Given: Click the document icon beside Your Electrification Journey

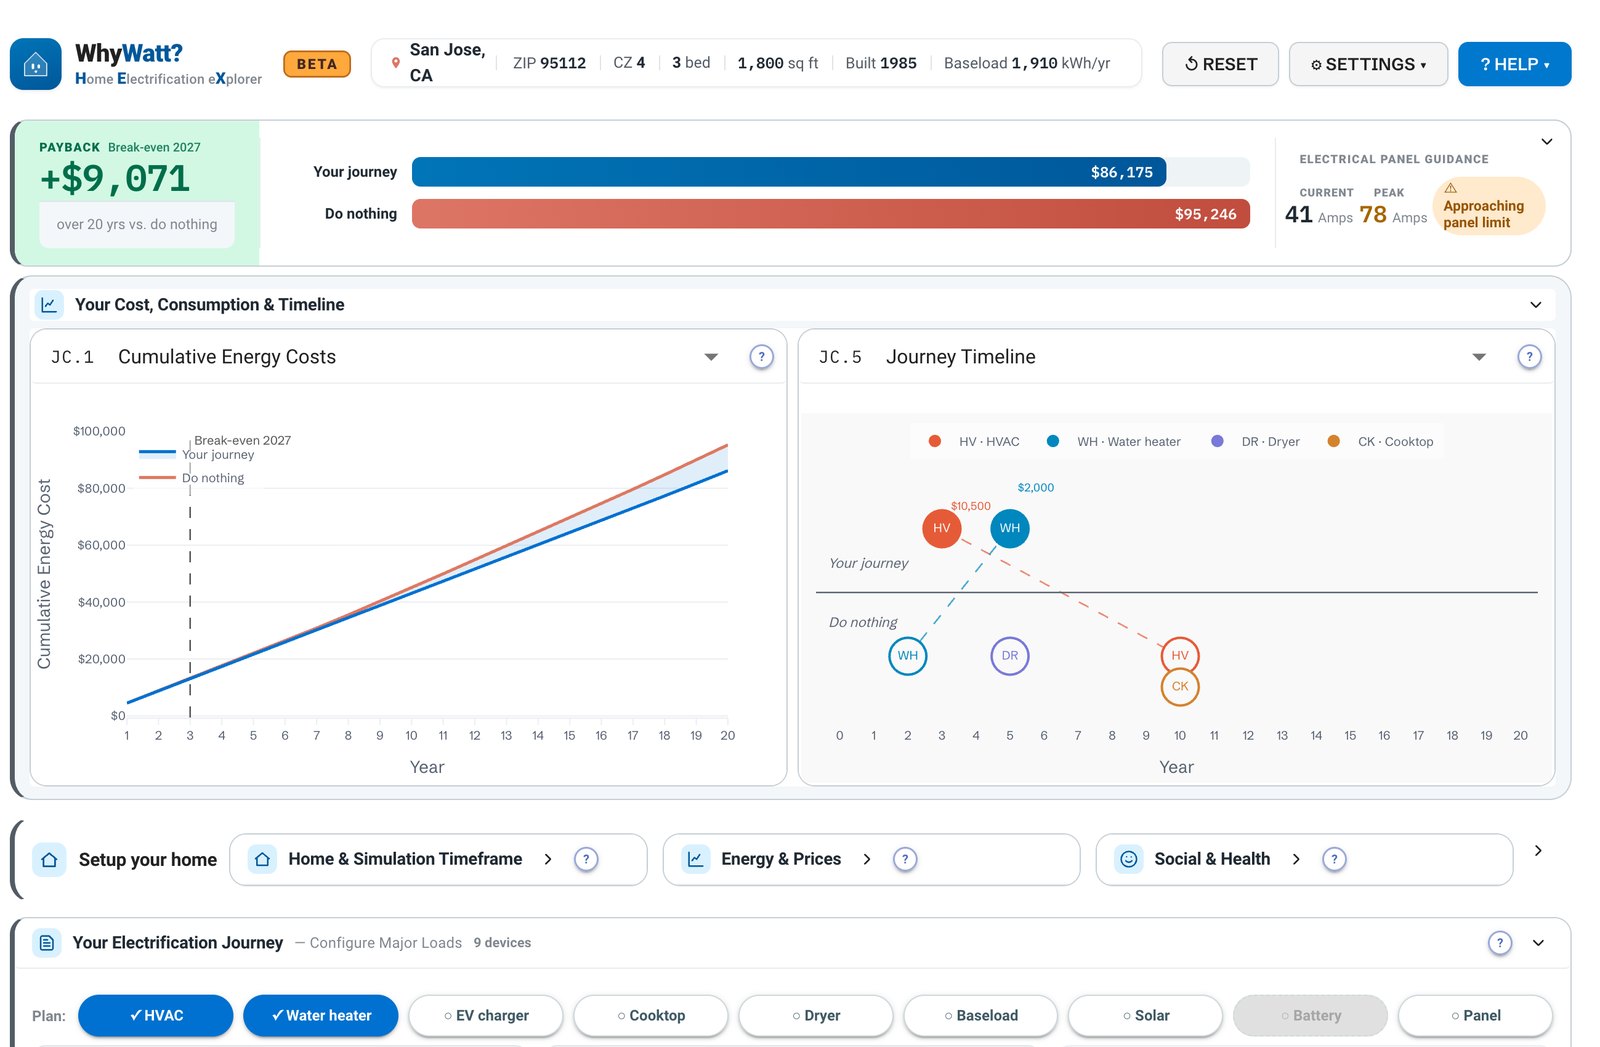Looking at the screenshot, I should pos(47,943).
